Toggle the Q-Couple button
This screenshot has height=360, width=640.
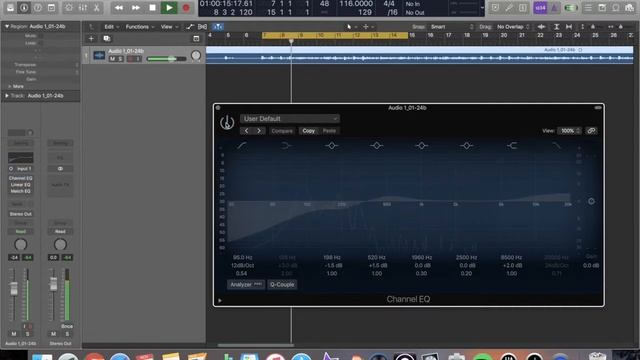coord(282,284)
